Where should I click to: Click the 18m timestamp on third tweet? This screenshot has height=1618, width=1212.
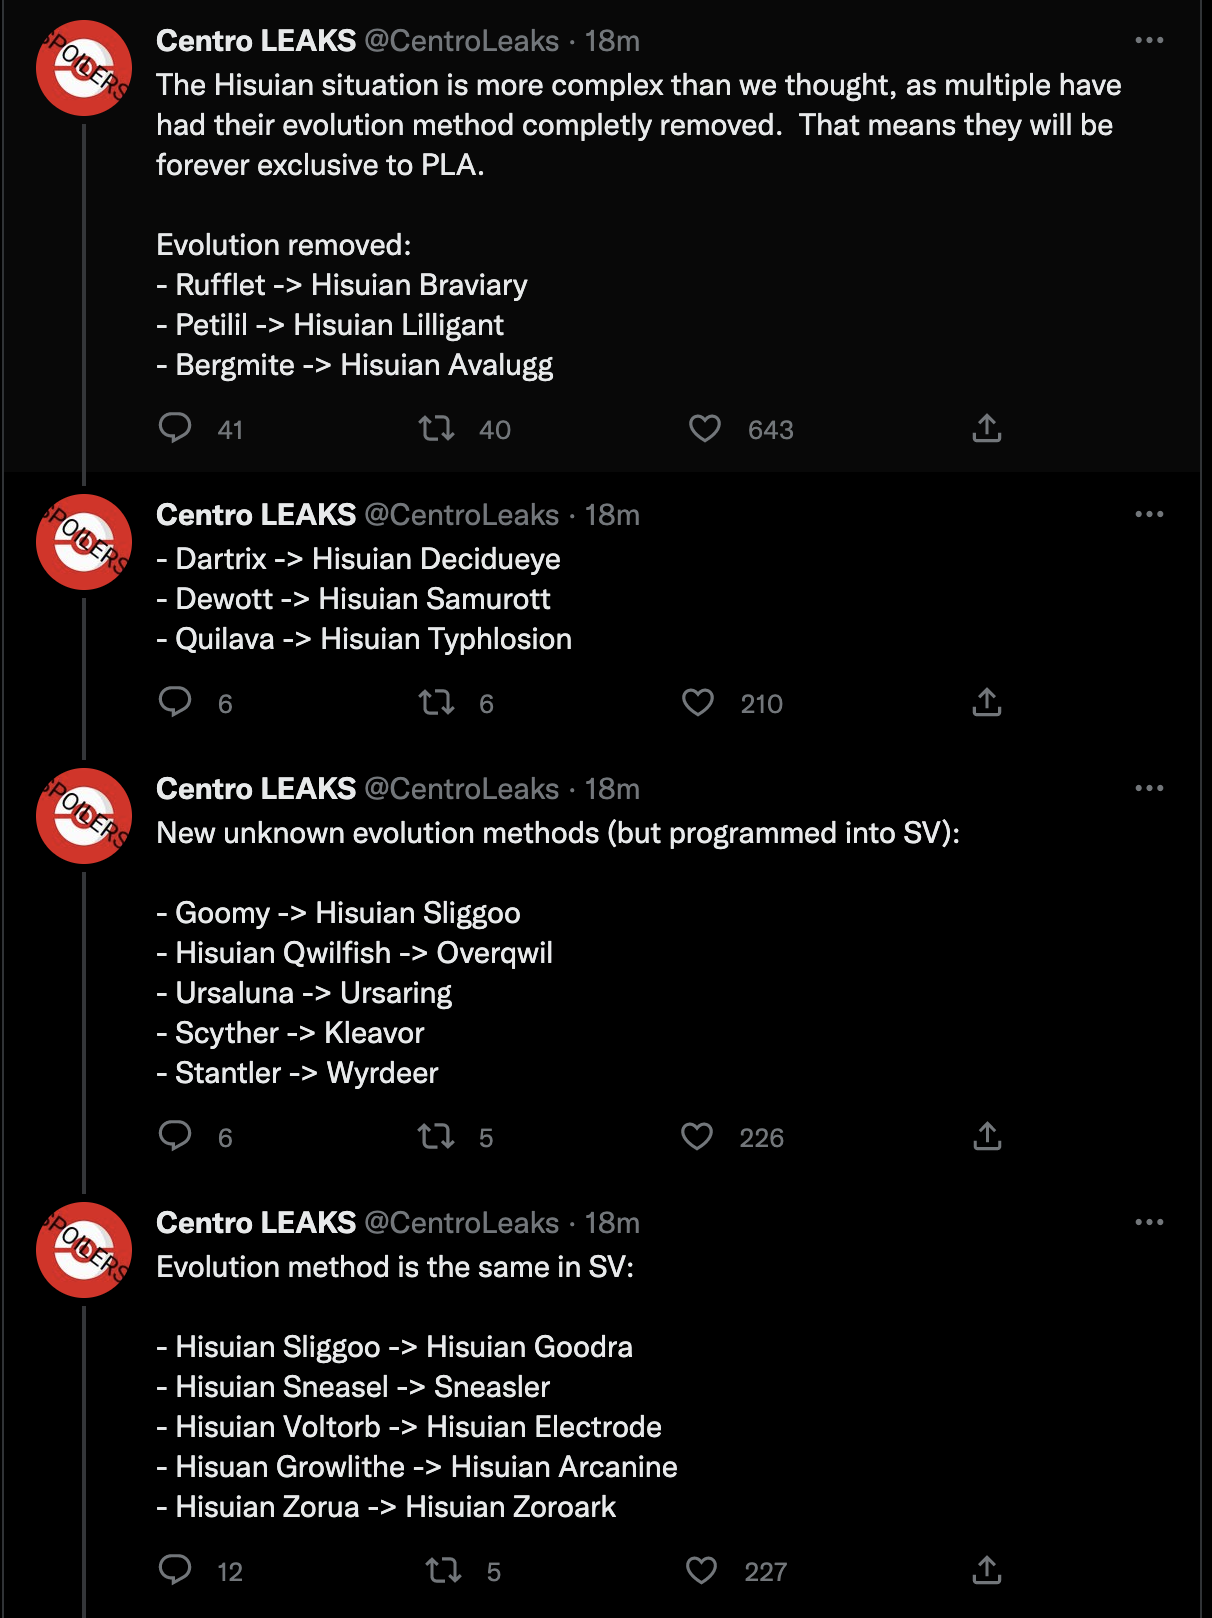(x=612, y=789)
